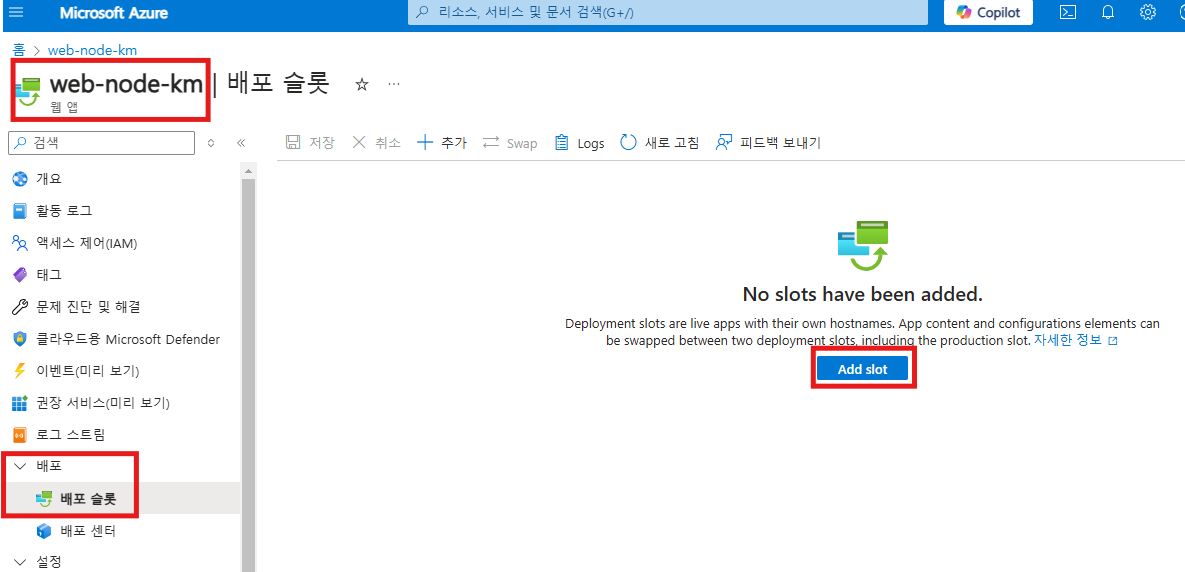Go to the 홈 breadcrumb link
Viewport: 1185px width, 572px height.
tap(19, 50)
